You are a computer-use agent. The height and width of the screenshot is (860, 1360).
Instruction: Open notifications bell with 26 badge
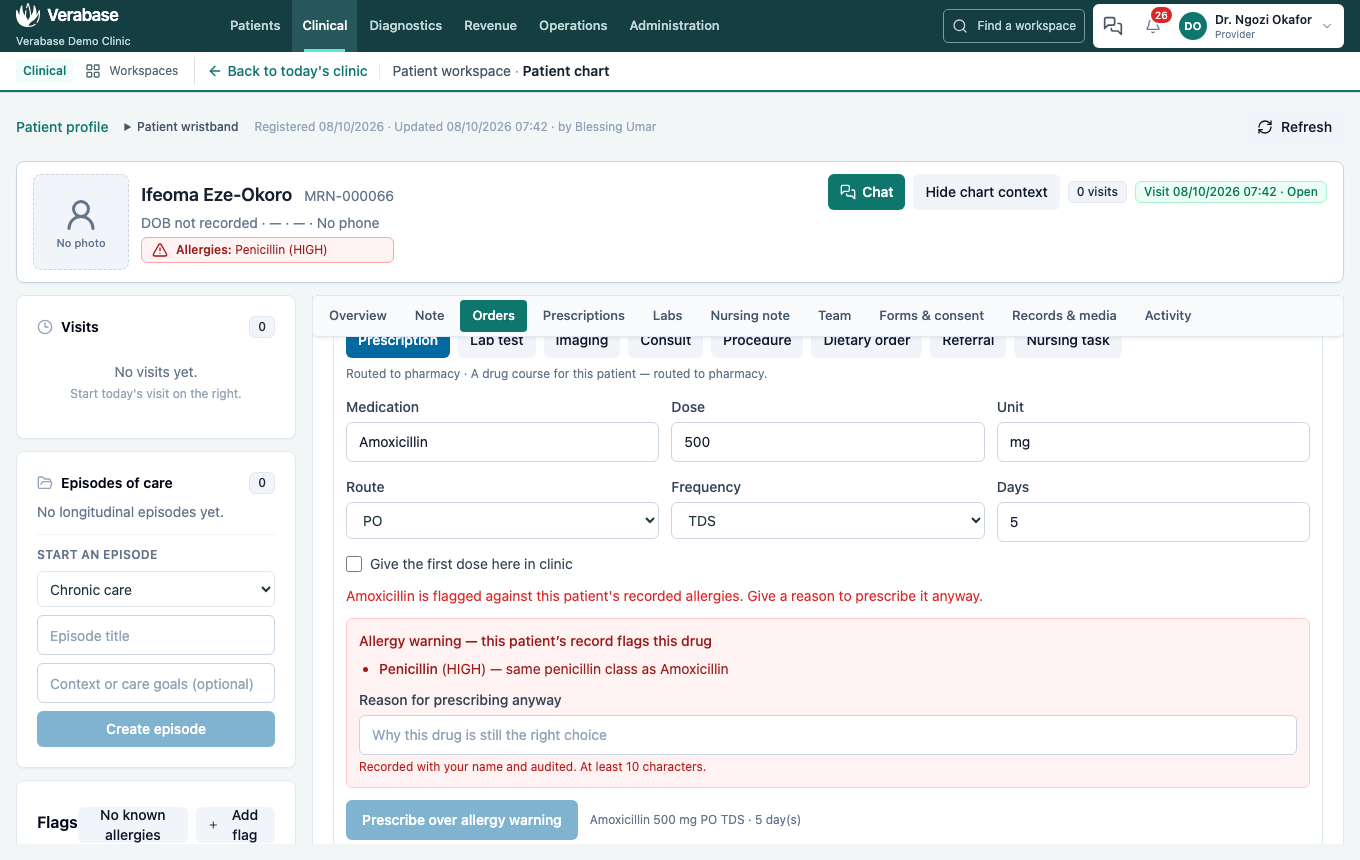1153,26
